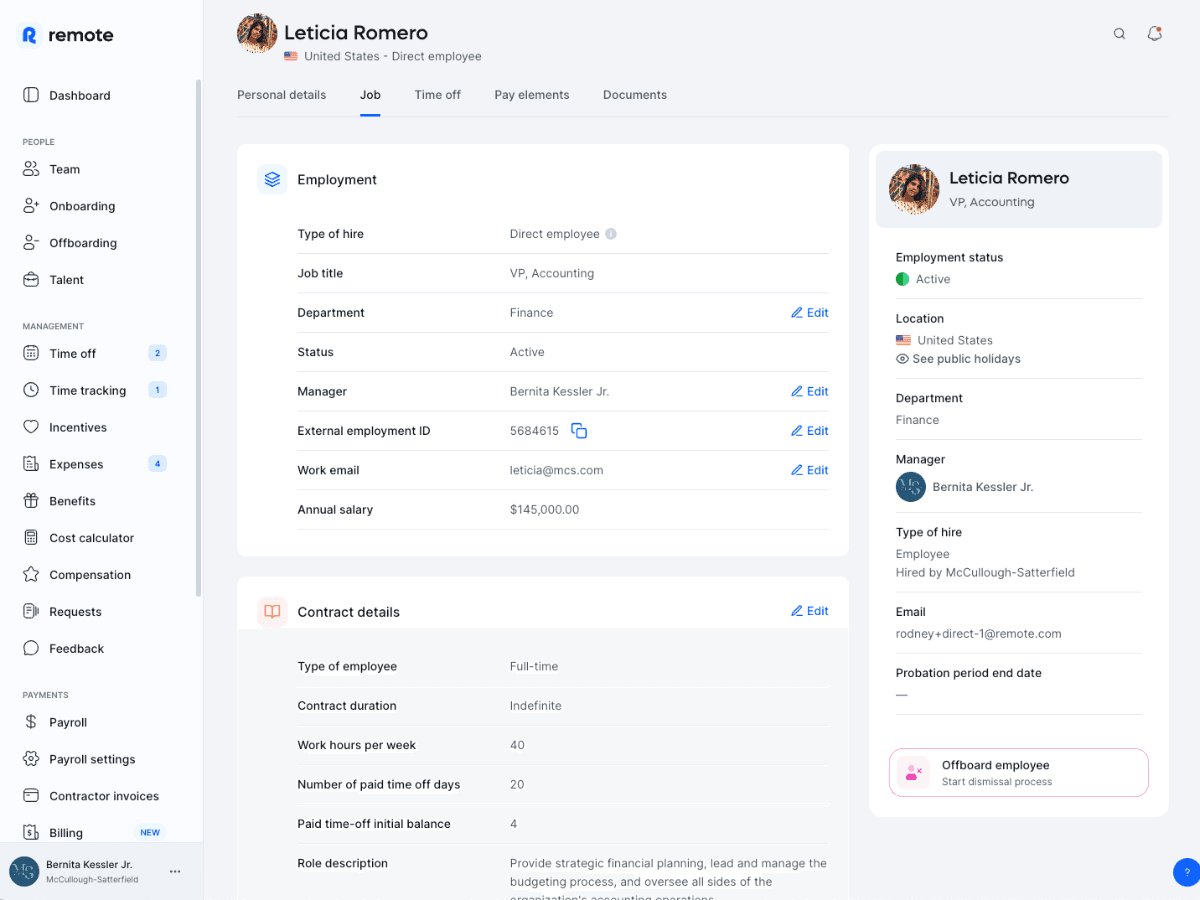
Task: Copy the external employment ID
Action: 579,431
